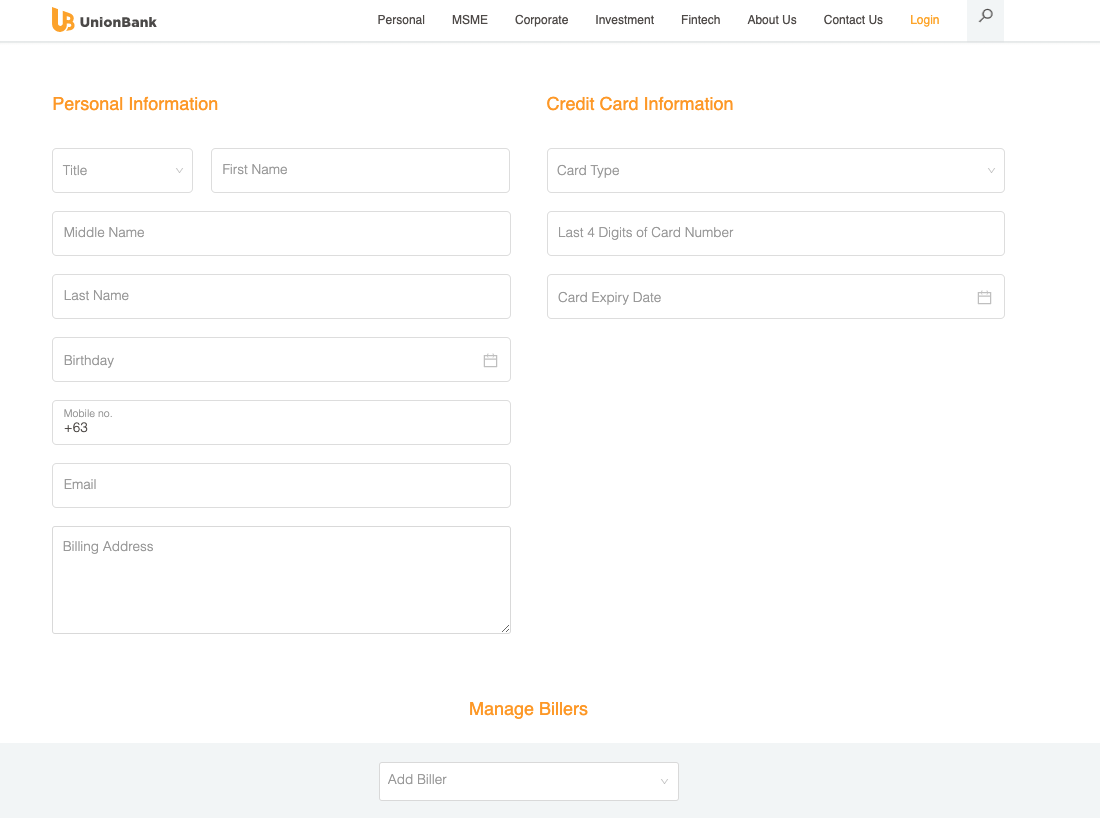Click the orange Login link

pyautogui.click(x=924, y=20)
